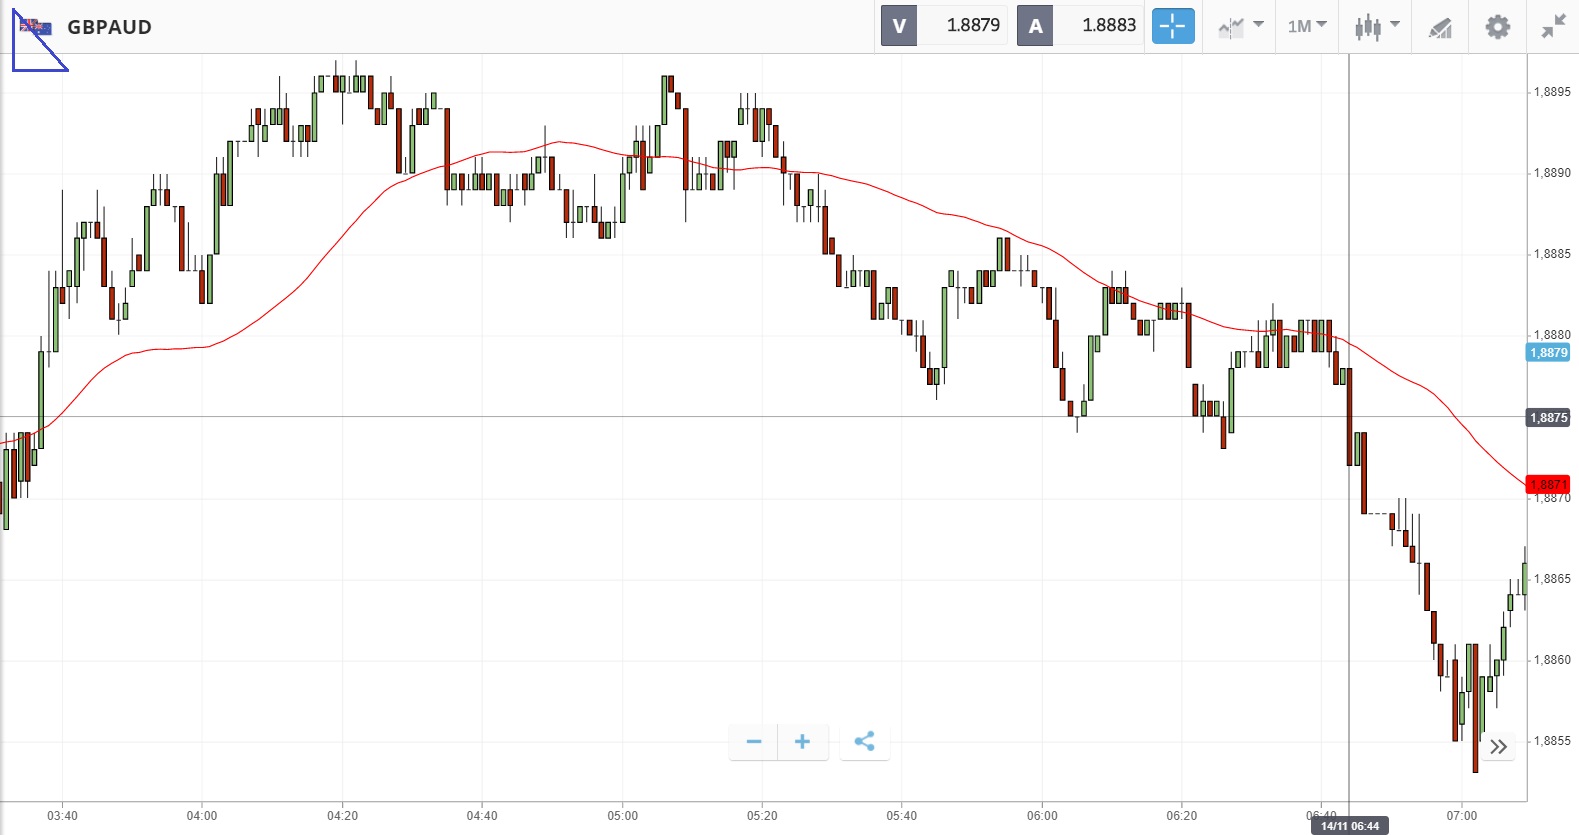This screenshot has width=1579, height=835.
Task: Open chart settings gear
Action: [1497, 27]
